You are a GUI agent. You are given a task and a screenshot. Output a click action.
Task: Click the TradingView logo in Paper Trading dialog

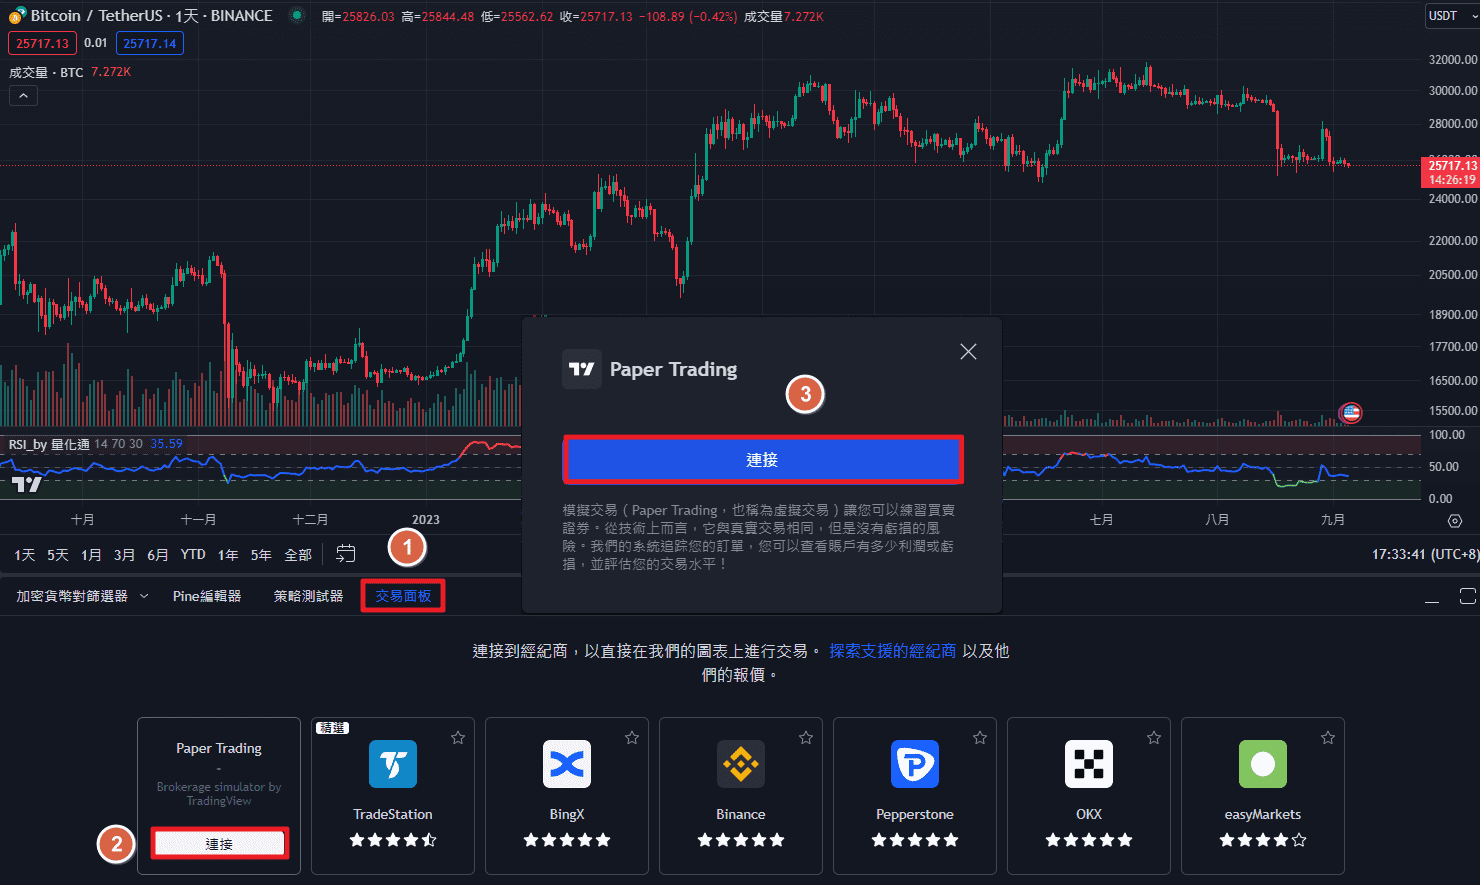(x=582, y=369)
